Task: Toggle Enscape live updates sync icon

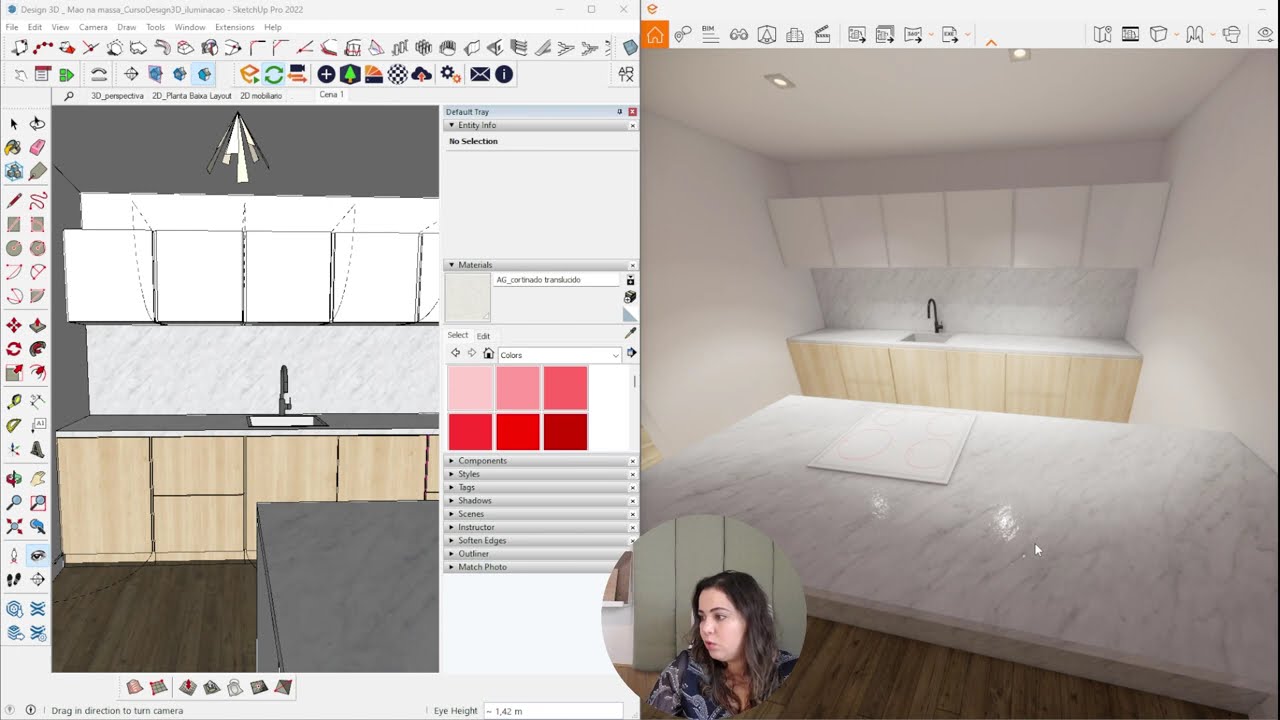Action: (273, 74)
